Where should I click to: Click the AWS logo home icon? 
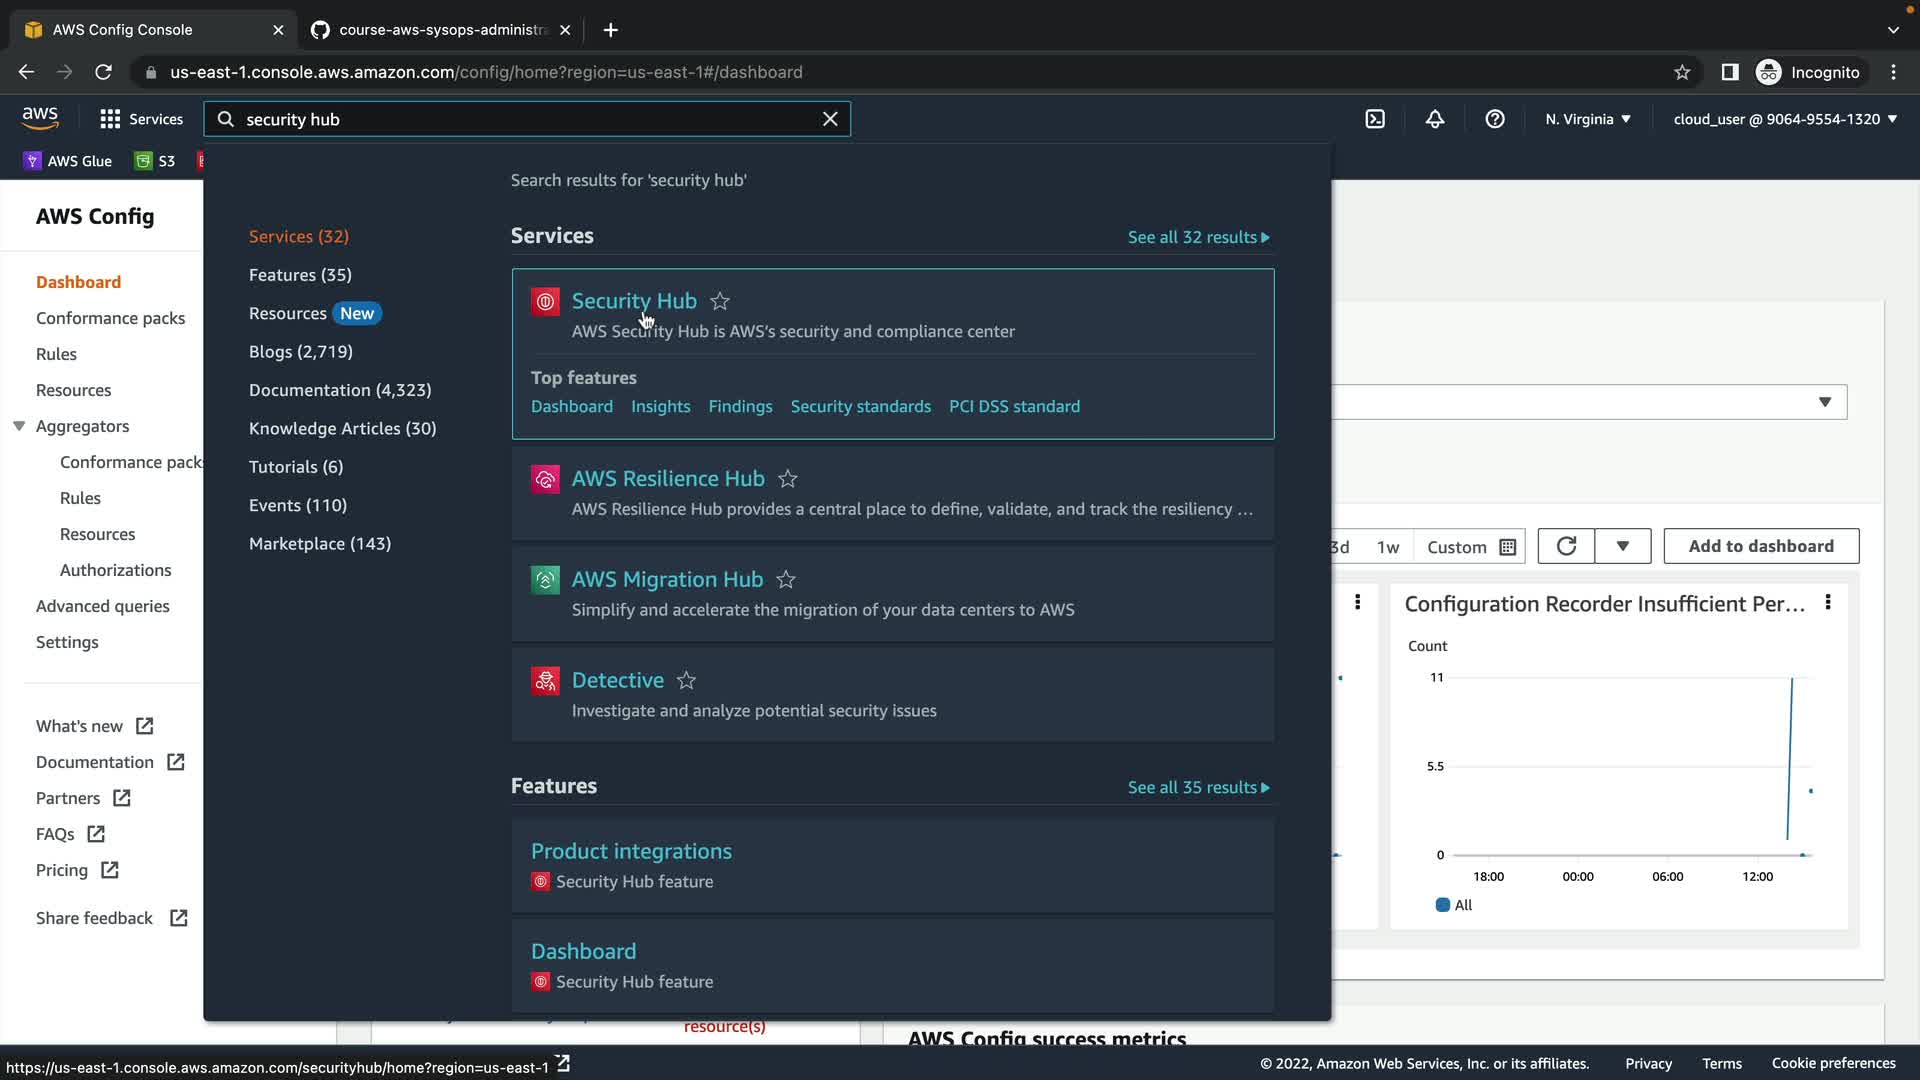pyautogui.click(x=40, y=118)
